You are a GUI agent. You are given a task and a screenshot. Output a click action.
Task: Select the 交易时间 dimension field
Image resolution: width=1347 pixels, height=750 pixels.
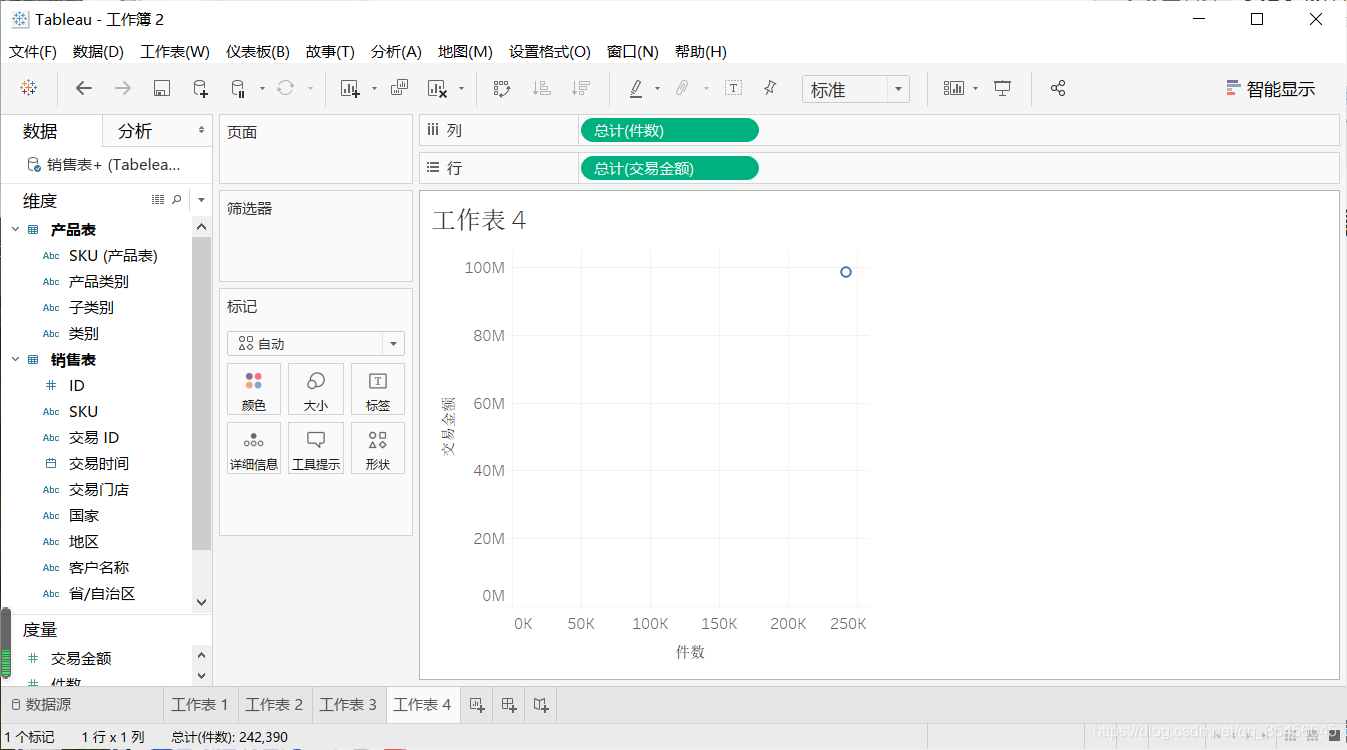[98, 464]
